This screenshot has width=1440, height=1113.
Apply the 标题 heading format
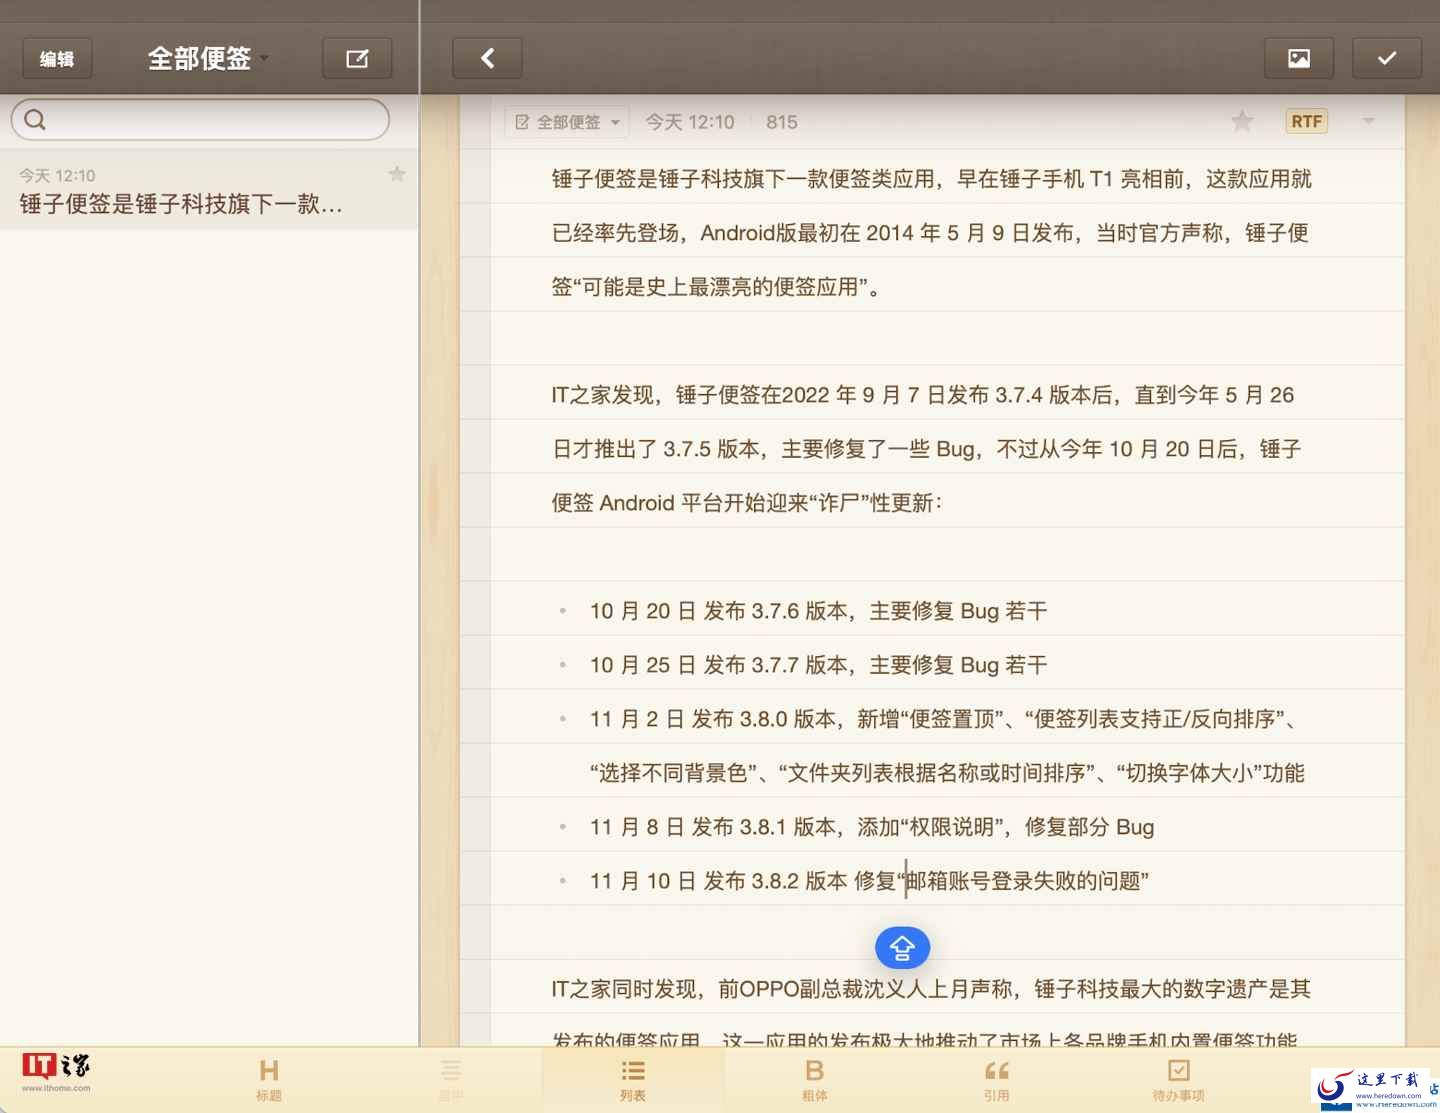click(269, 1080)
